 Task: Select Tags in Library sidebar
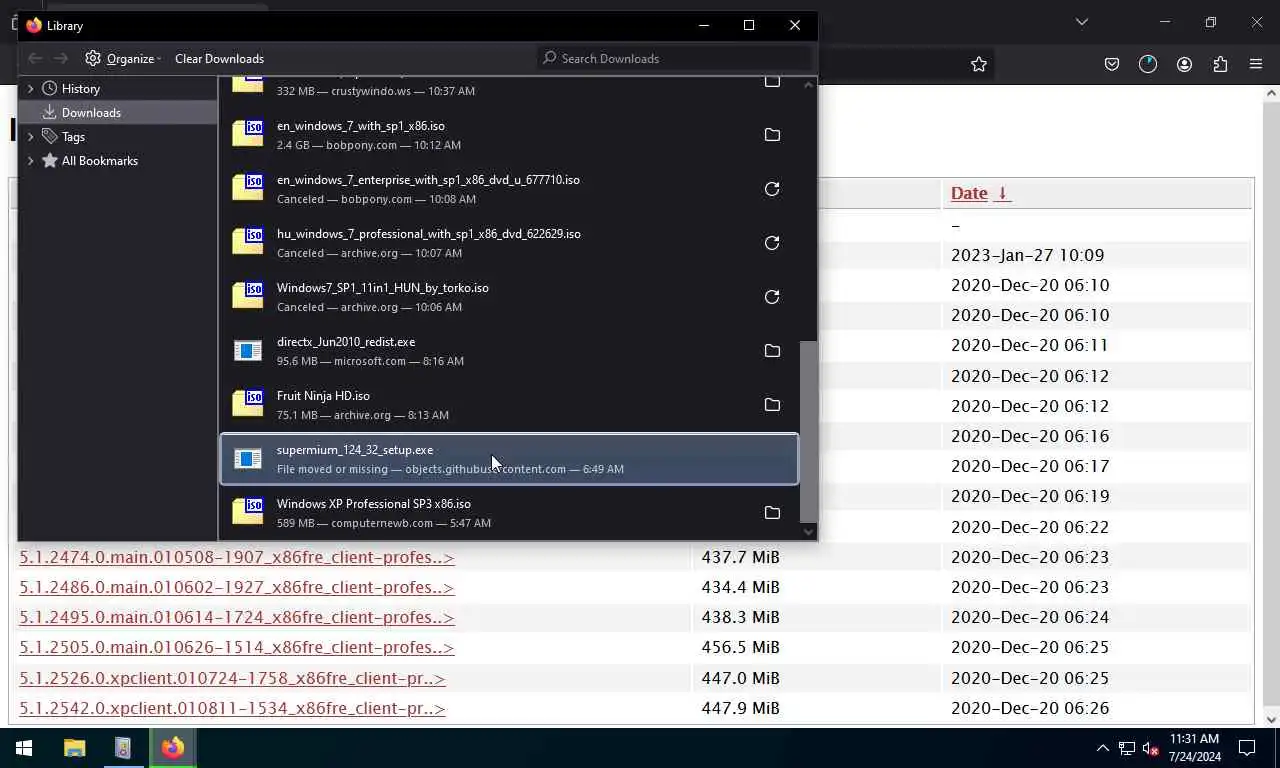73,136
